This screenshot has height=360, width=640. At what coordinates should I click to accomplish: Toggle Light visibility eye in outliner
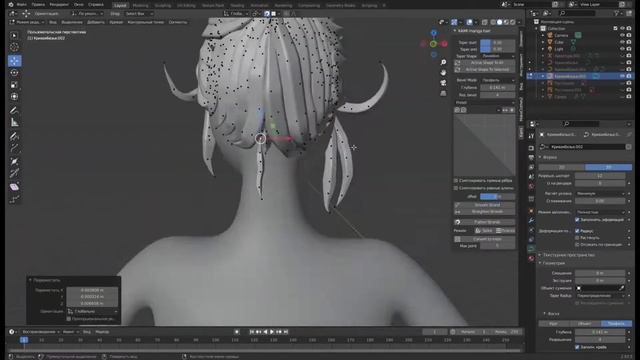point(622,49)
